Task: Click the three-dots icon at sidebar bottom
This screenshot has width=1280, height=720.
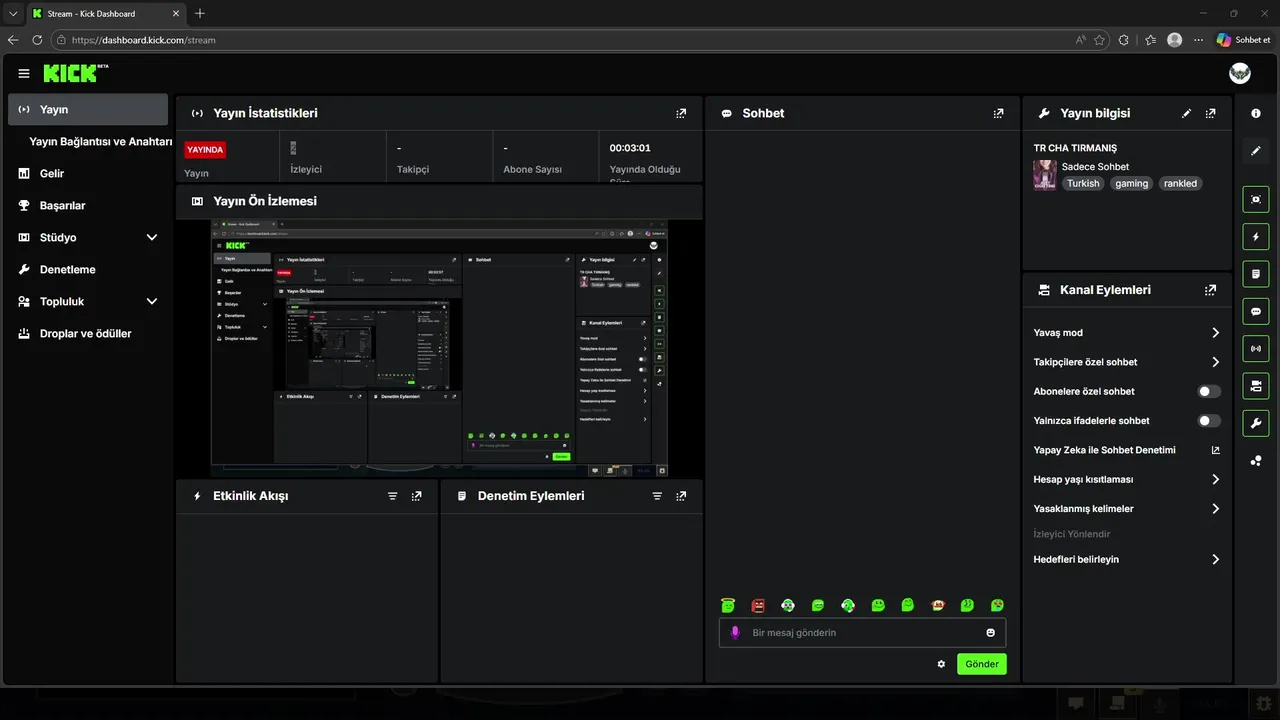Action: [x=1256, y=460]
